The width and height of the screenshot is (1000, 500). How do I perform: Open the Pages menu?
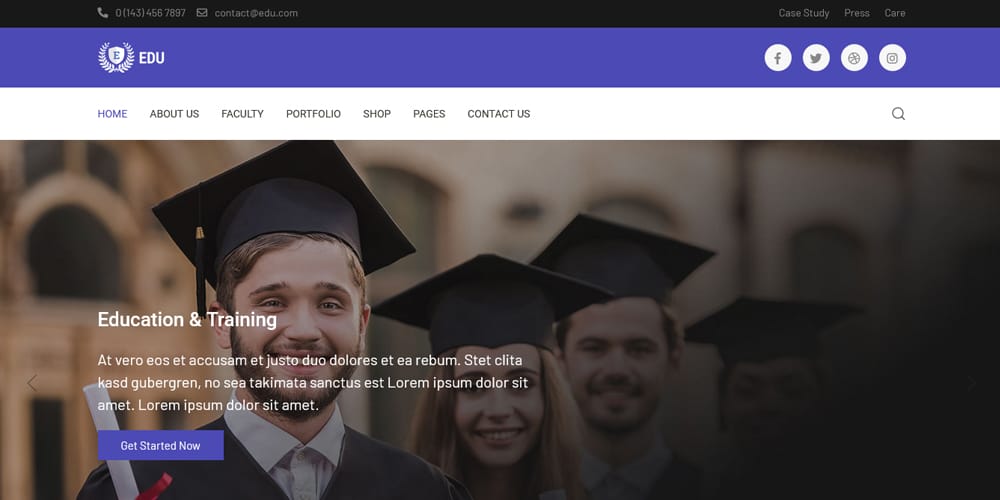coord(429,114)
